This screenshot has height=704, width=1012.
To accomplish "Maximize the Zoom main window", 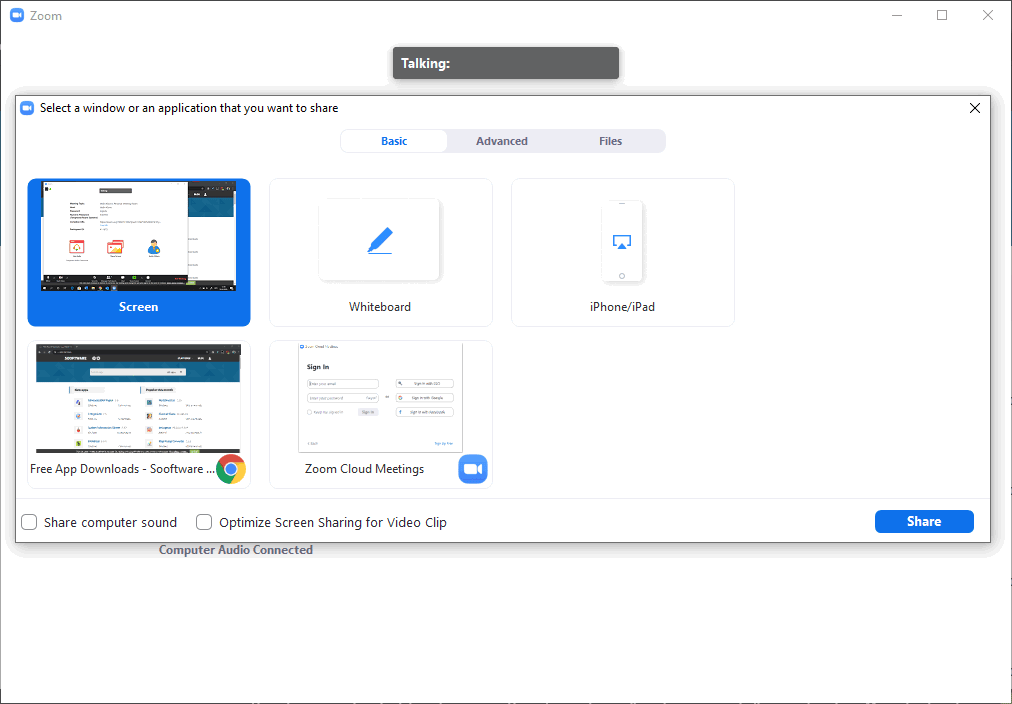I will [942, 15].
